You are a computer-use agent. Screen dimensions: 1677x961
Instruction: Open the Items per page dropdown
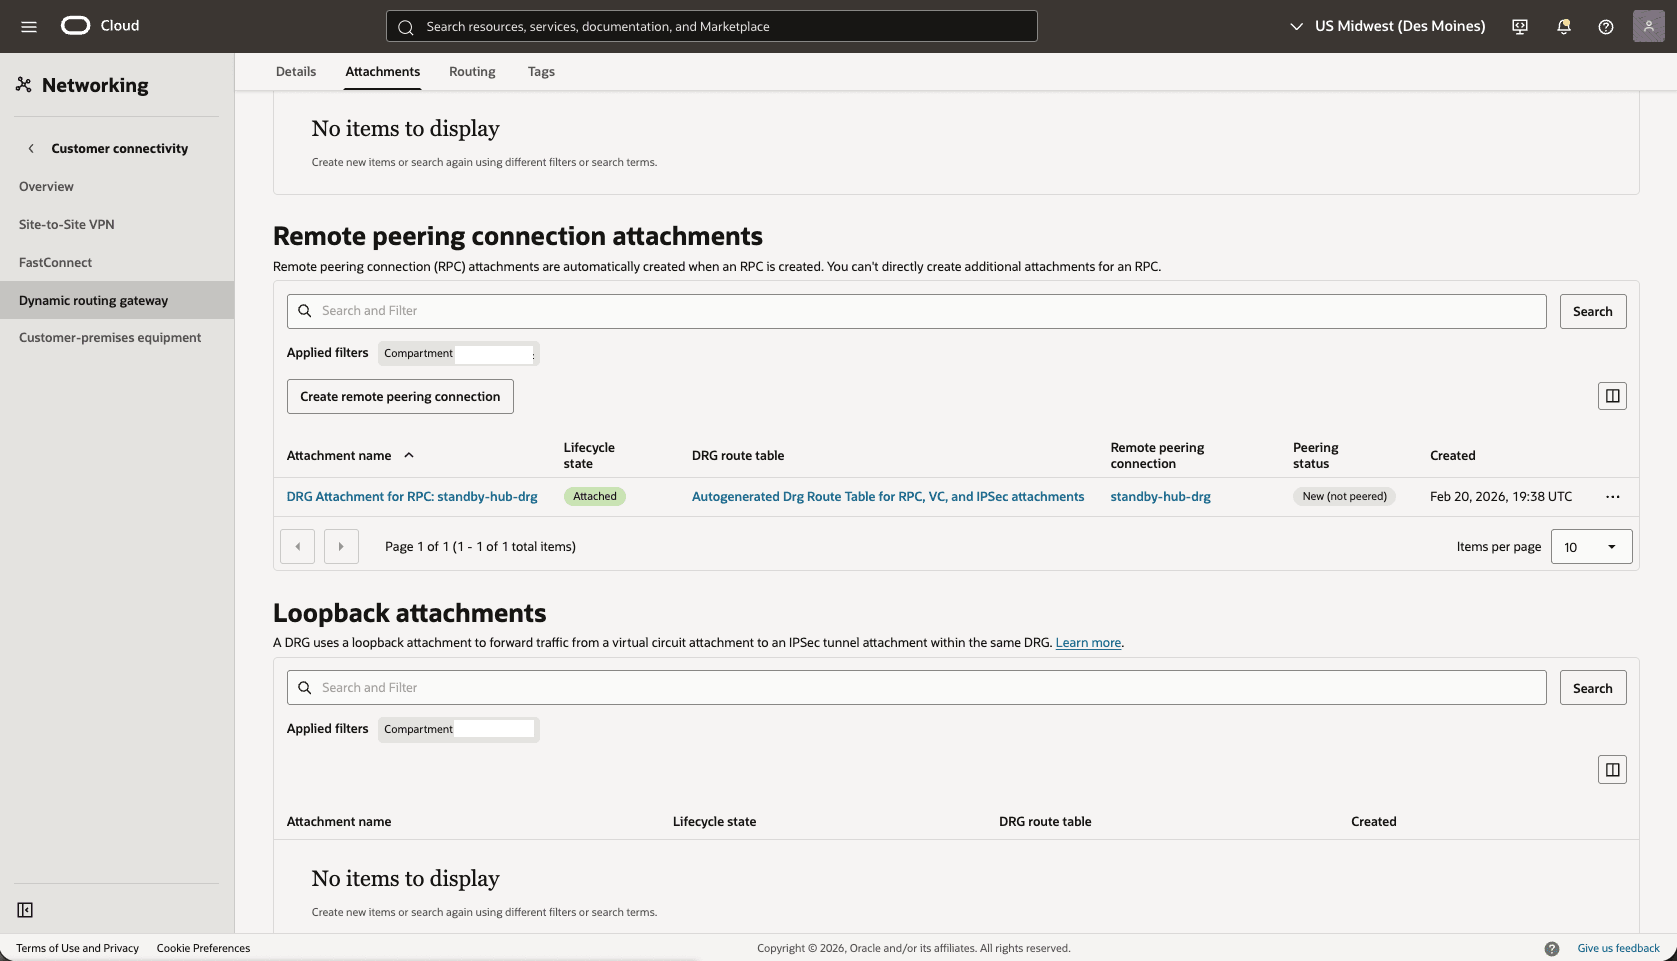[x=1591, y=547]
